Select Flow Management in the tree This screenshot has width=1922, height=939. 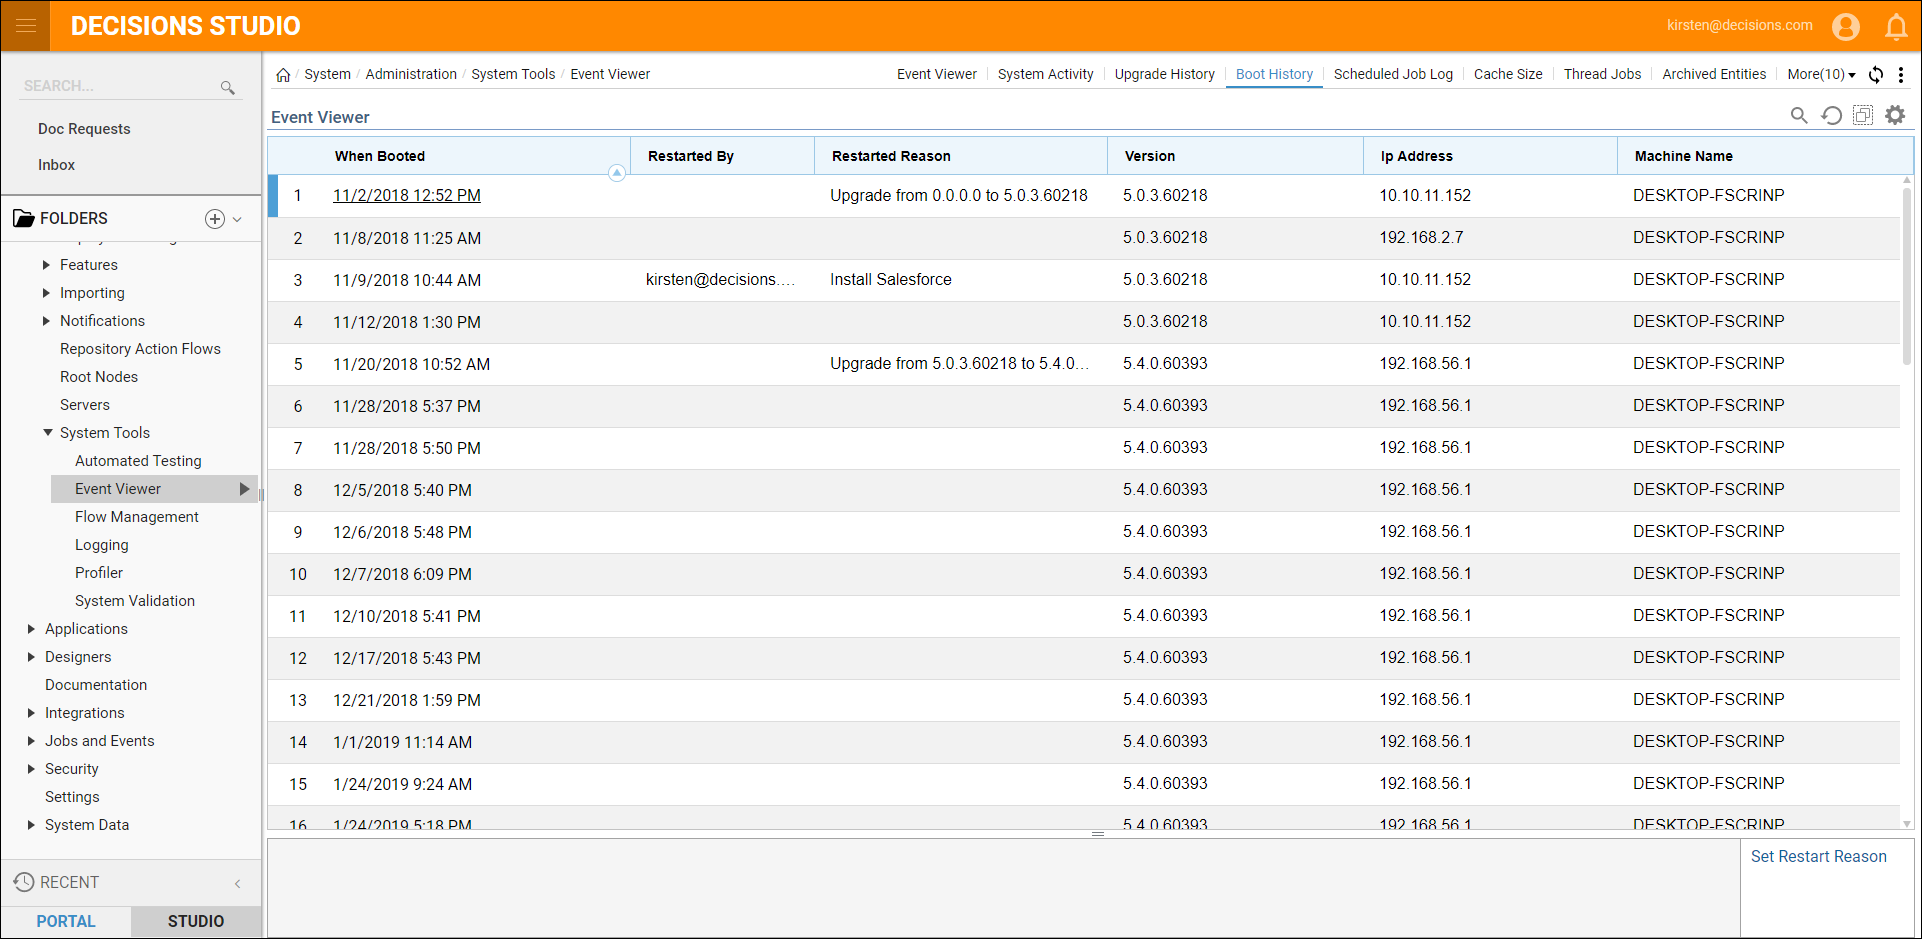click(x=137, y=517)
